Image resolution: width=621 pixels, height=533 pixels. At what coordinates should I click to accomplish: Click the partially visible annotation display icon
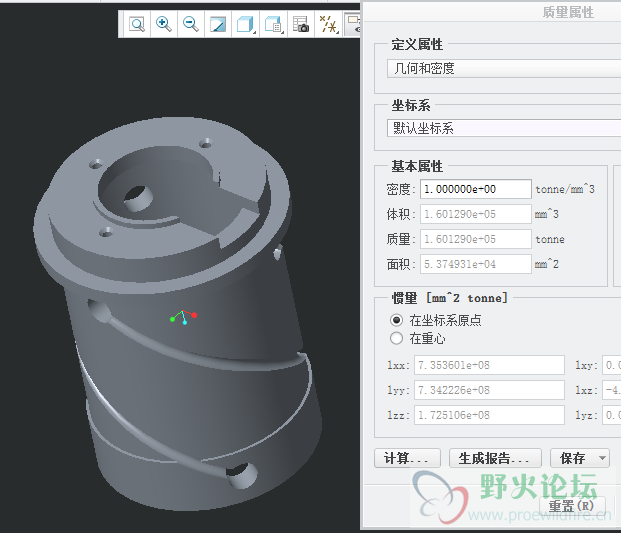tap(352, 25)
